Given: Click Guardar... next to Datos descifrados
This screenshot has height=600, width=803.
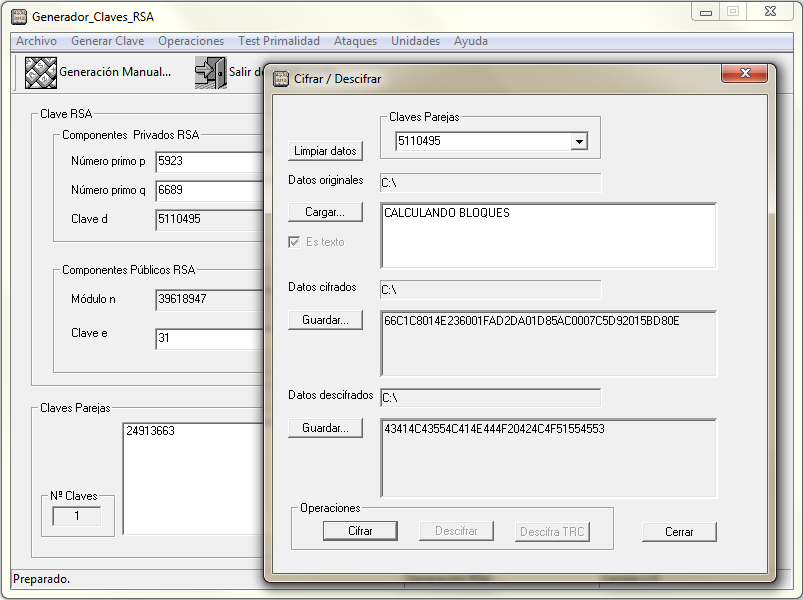Looking at the screenshot, I should [325, 428].
